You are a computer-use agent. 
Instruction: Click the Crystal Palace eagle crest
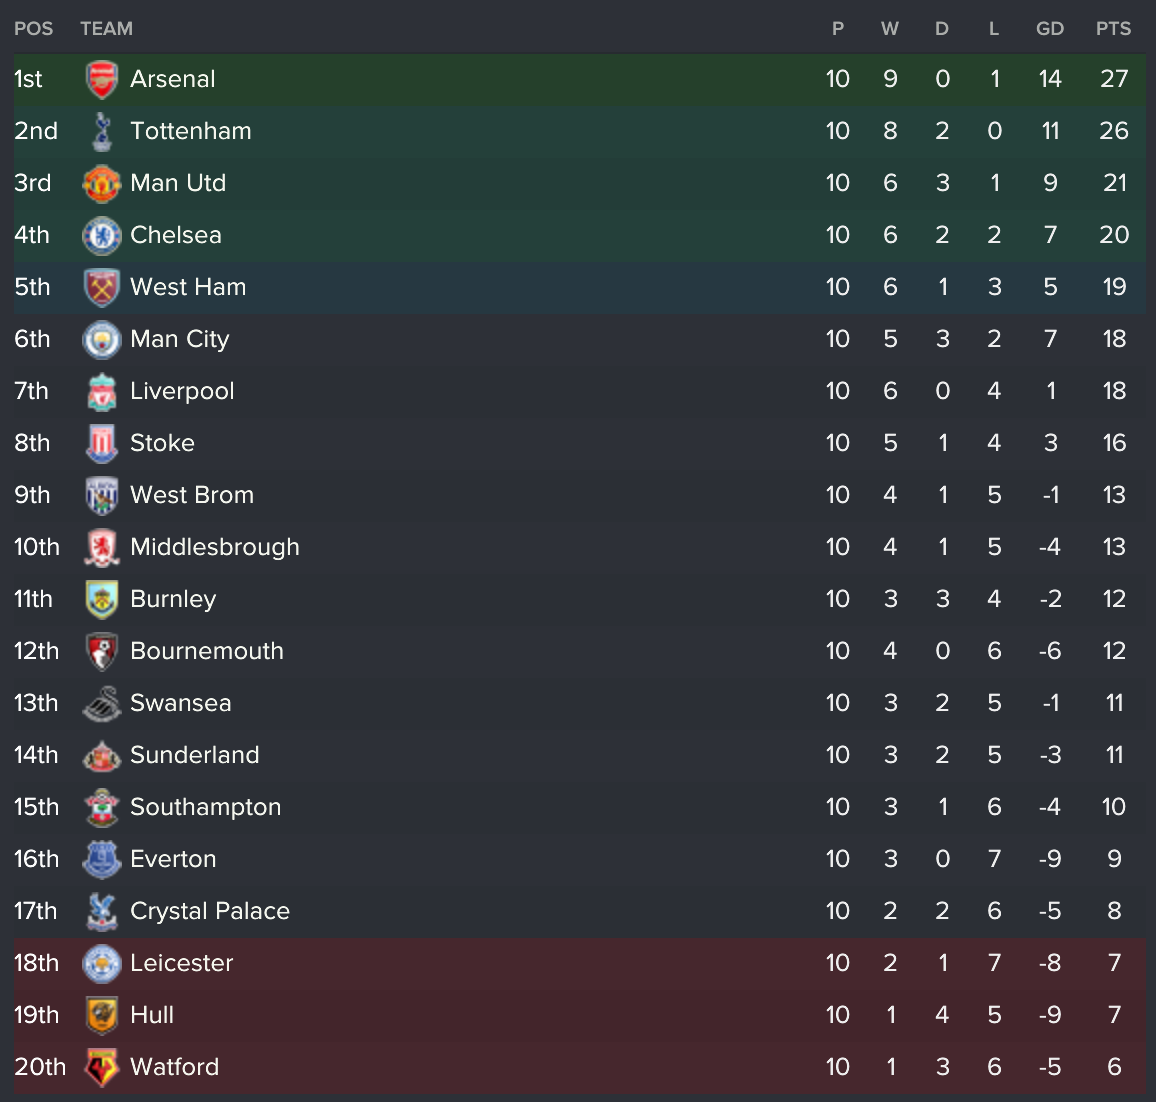pos(102,911)
